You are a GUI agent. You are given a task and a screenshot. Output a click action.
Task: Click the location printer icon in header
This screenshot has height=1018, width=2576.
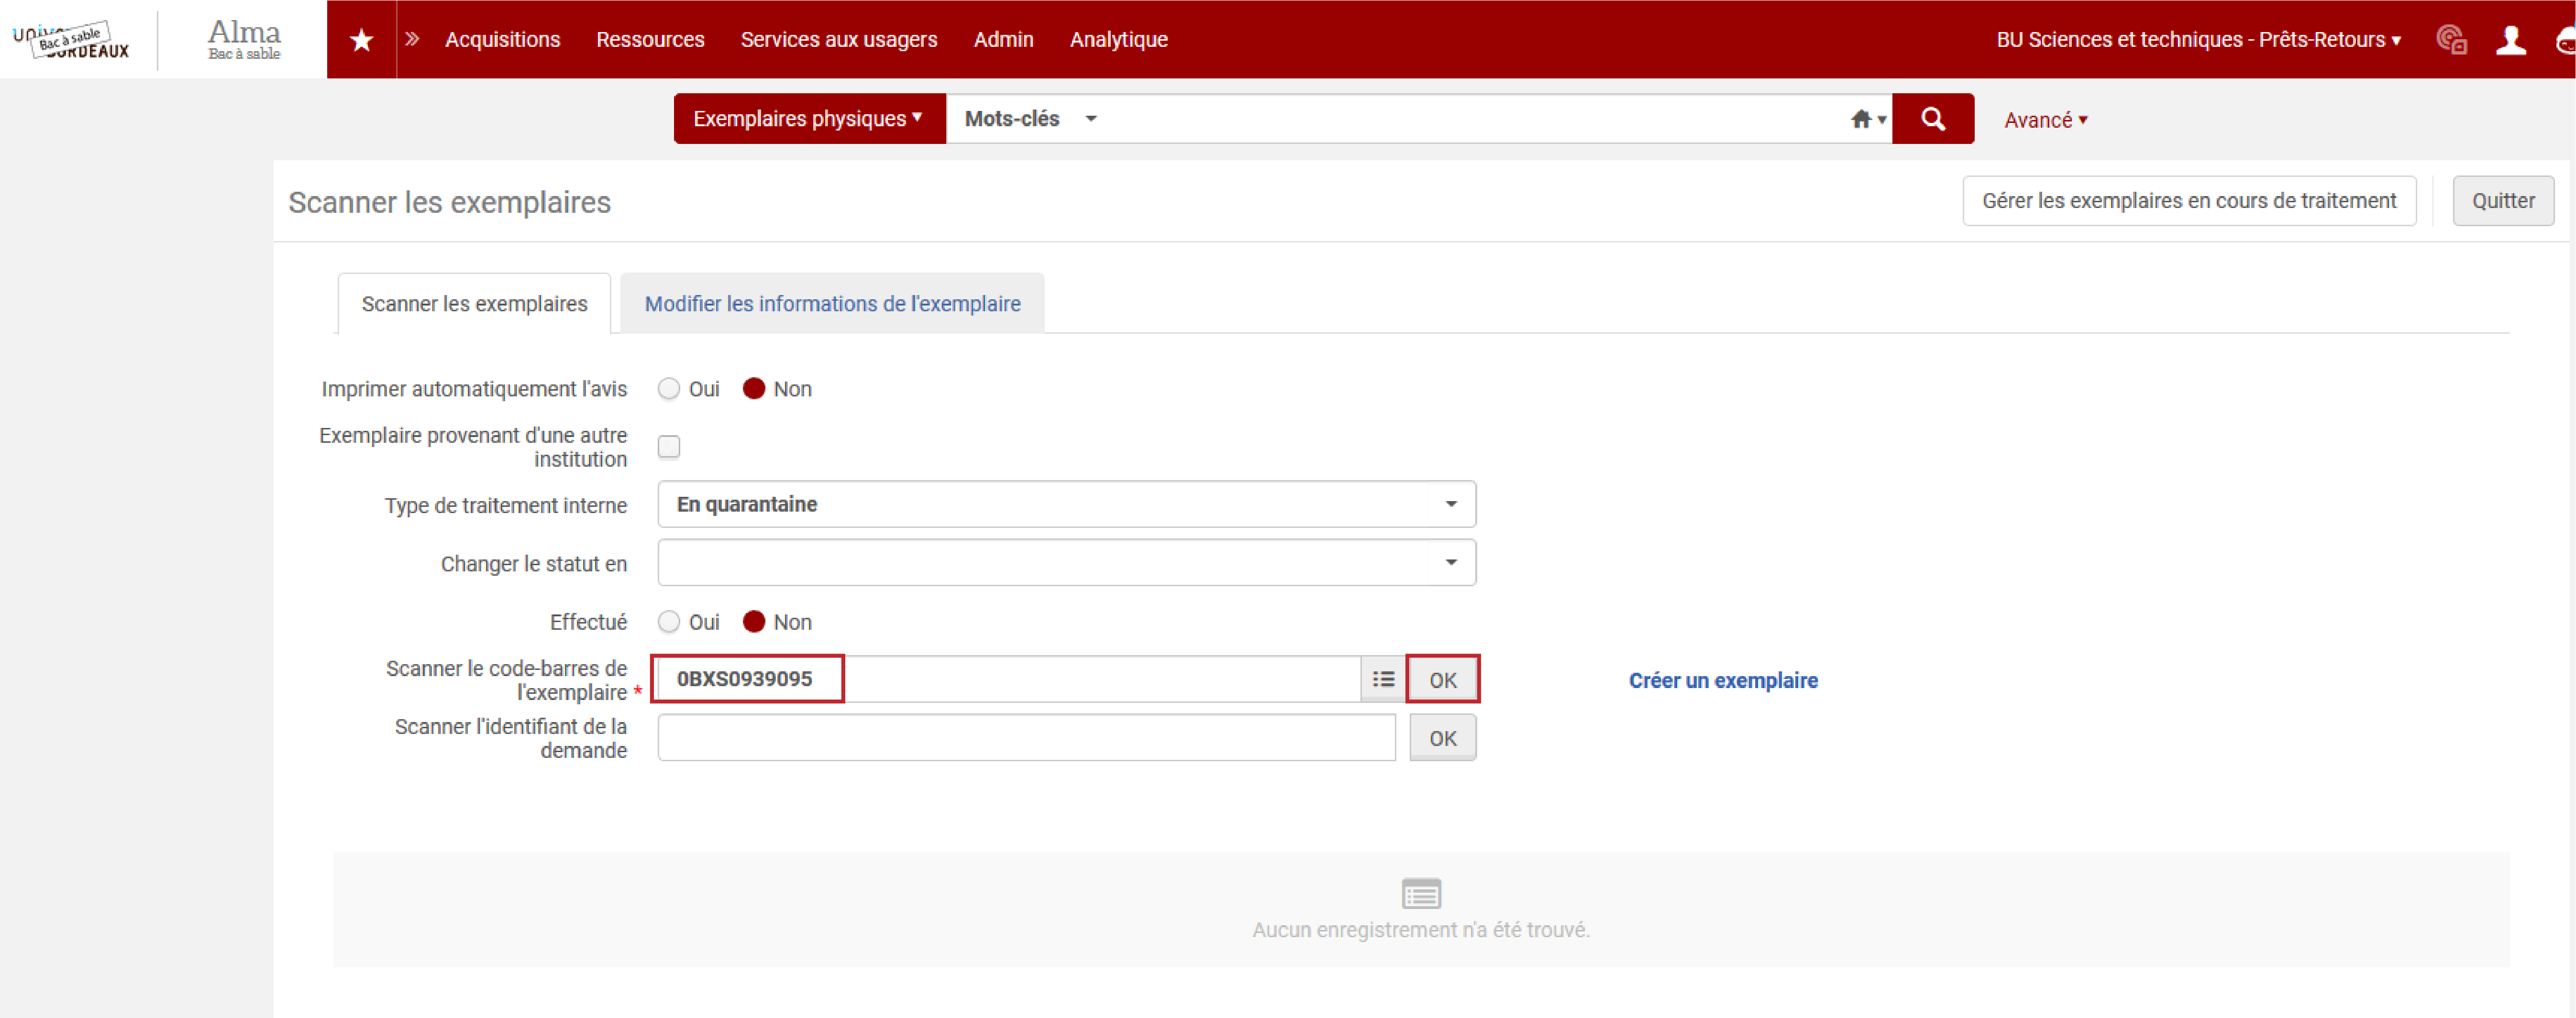click(2451, 40)
